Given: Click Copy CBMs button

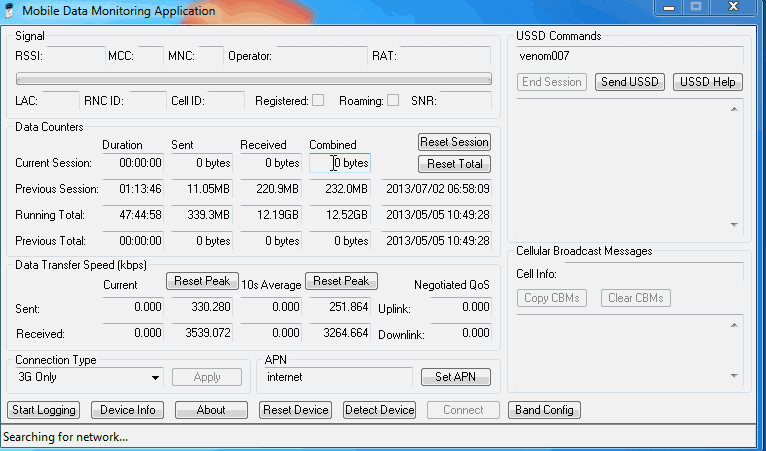Looking at the screenshot, I should tap(552, 298).
